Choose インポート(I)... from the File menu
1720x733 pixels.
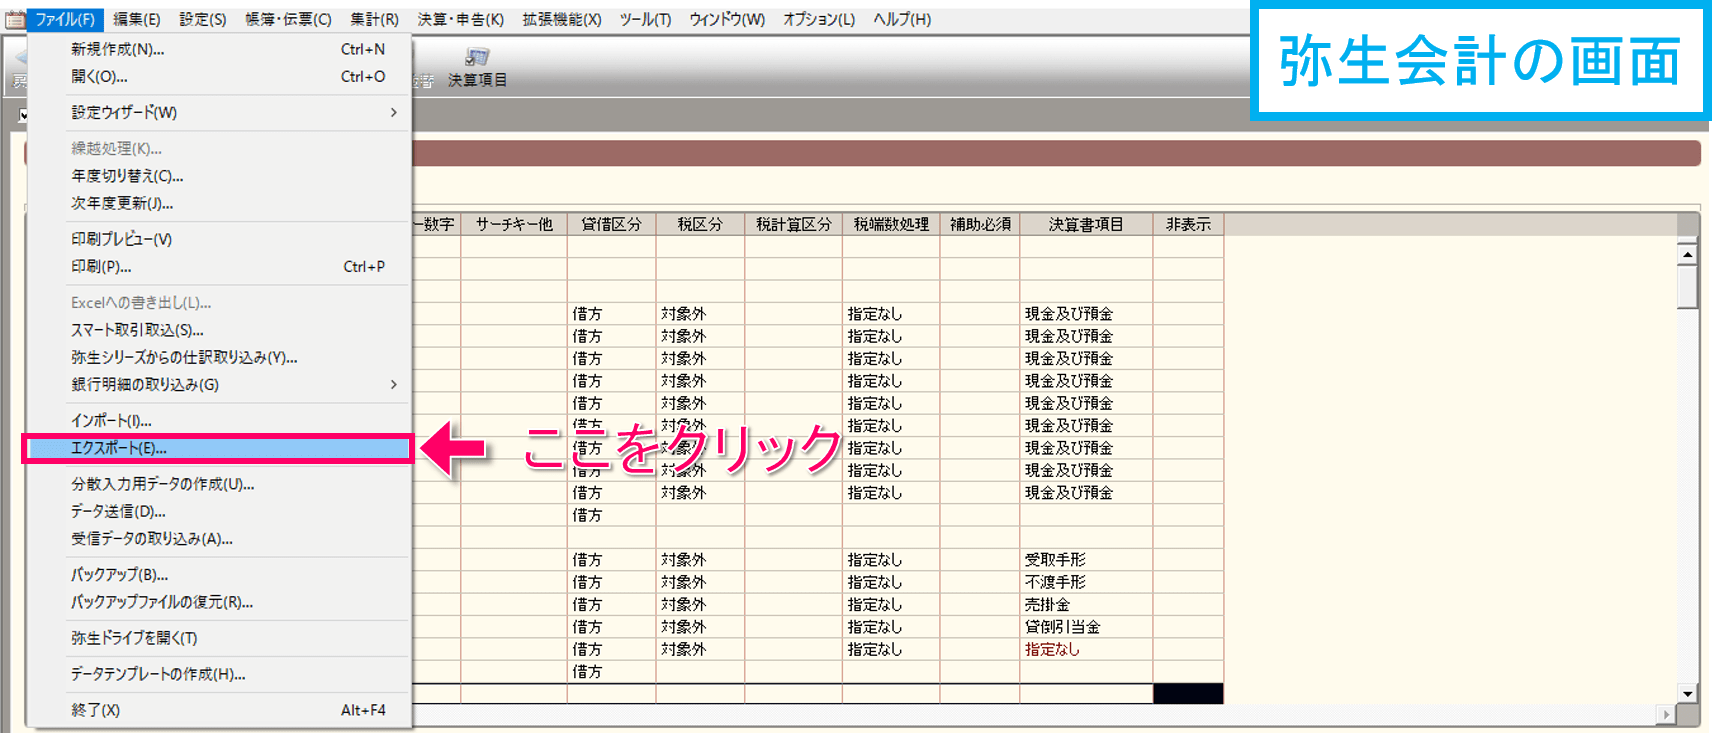point(219,421)
